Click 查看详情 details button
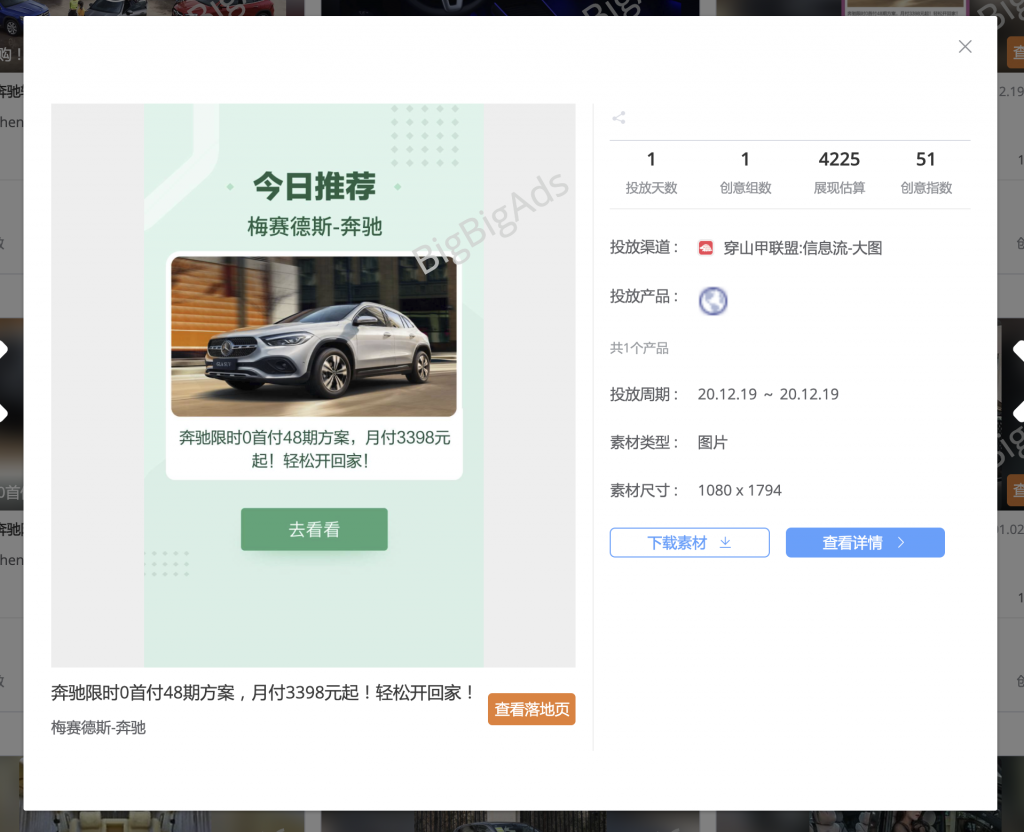 (x=865, y=542)
